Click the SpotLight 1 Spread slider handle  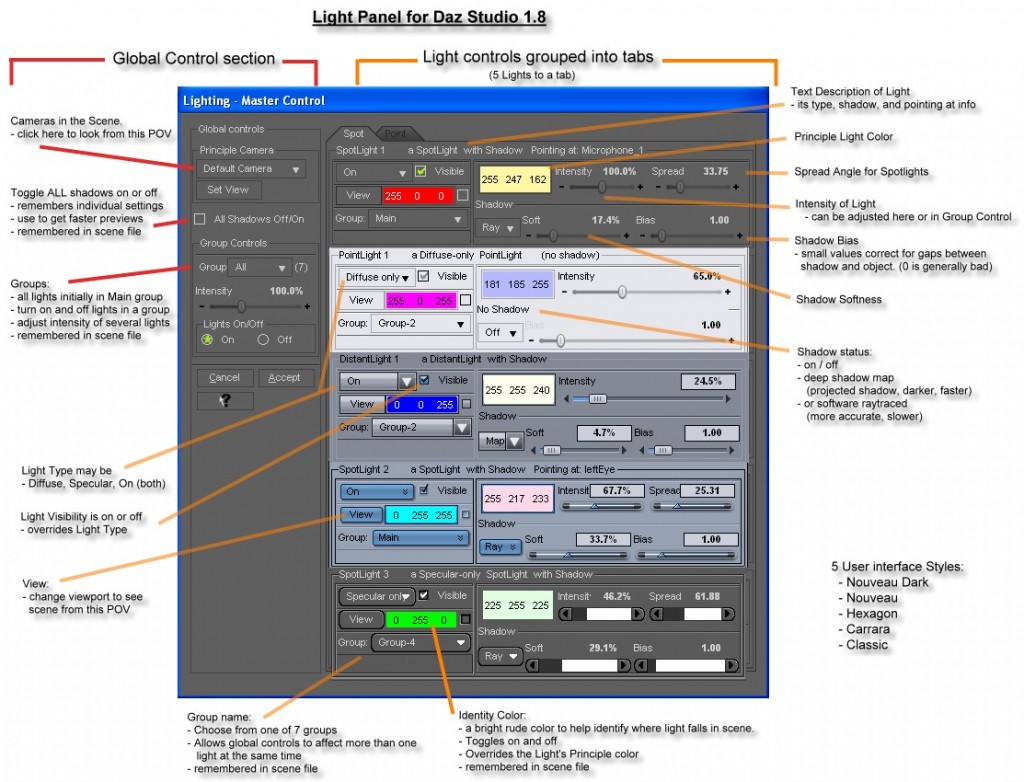[680, 187]
